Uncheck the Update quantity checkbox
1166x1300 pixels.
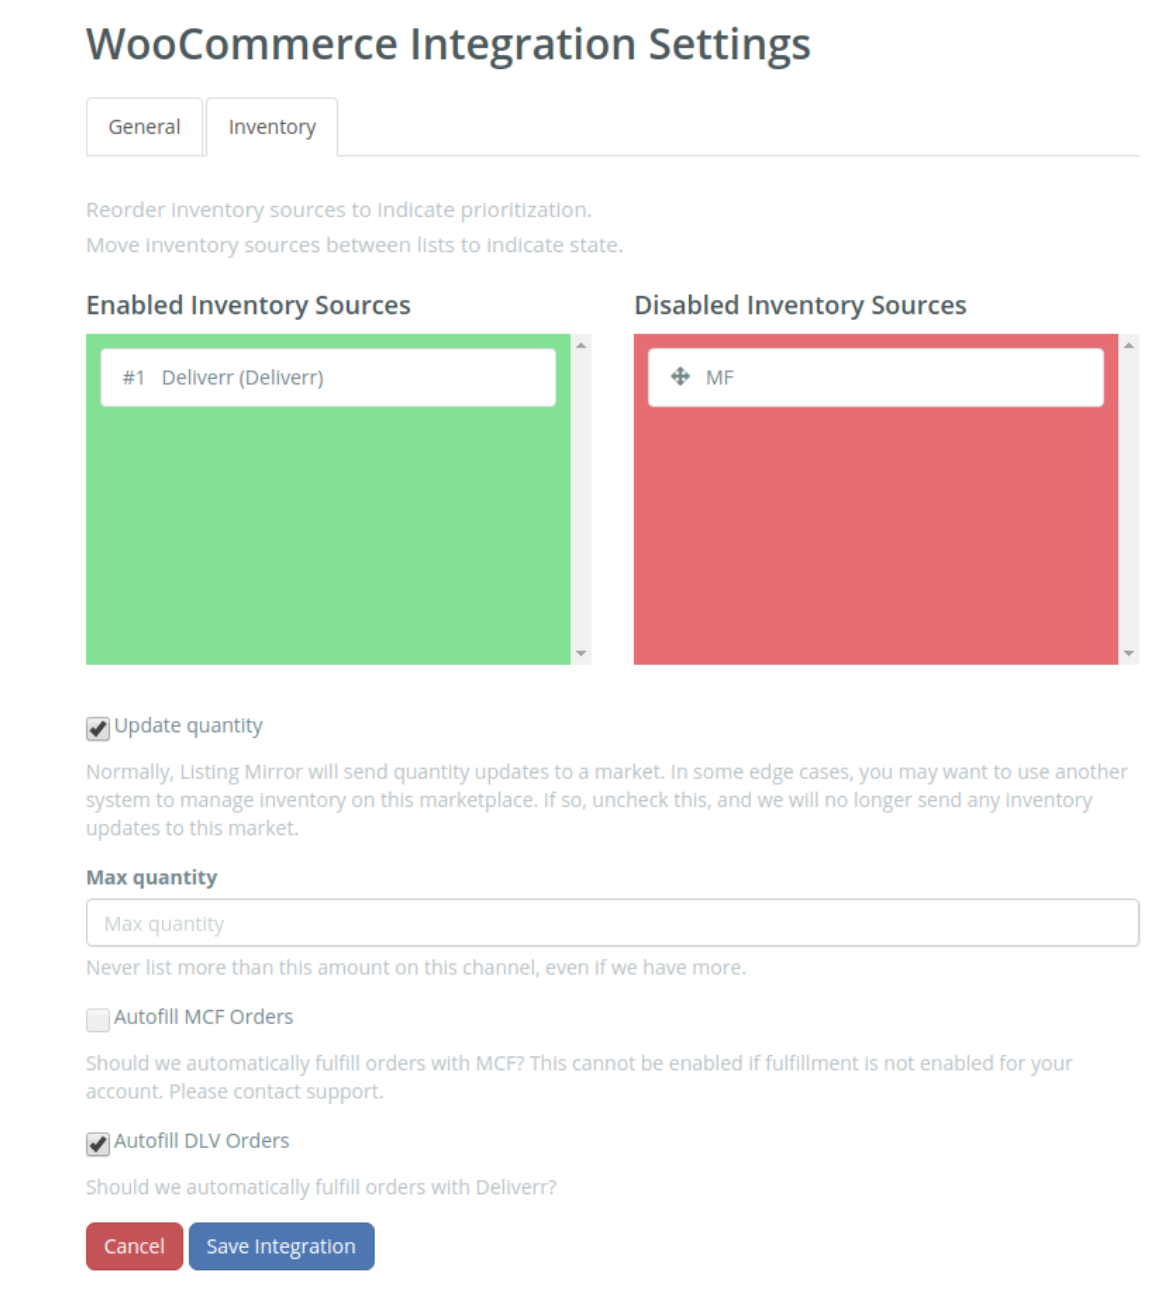(98, 728)
